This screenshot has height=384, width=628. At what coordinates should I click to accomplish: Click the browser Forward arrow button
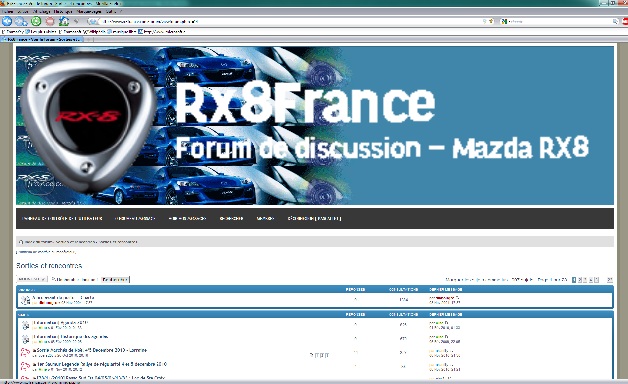tap(21, 21)
